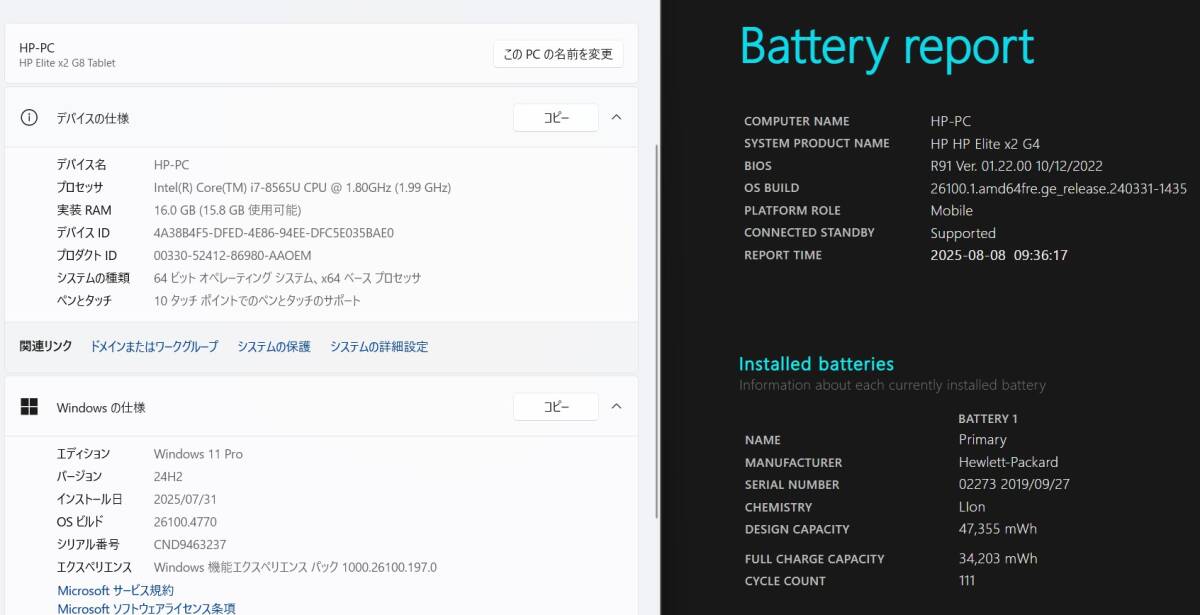1200x615 pixels.
Task: Select the serial number 'CND9463237'
Action: coord(190,544)
